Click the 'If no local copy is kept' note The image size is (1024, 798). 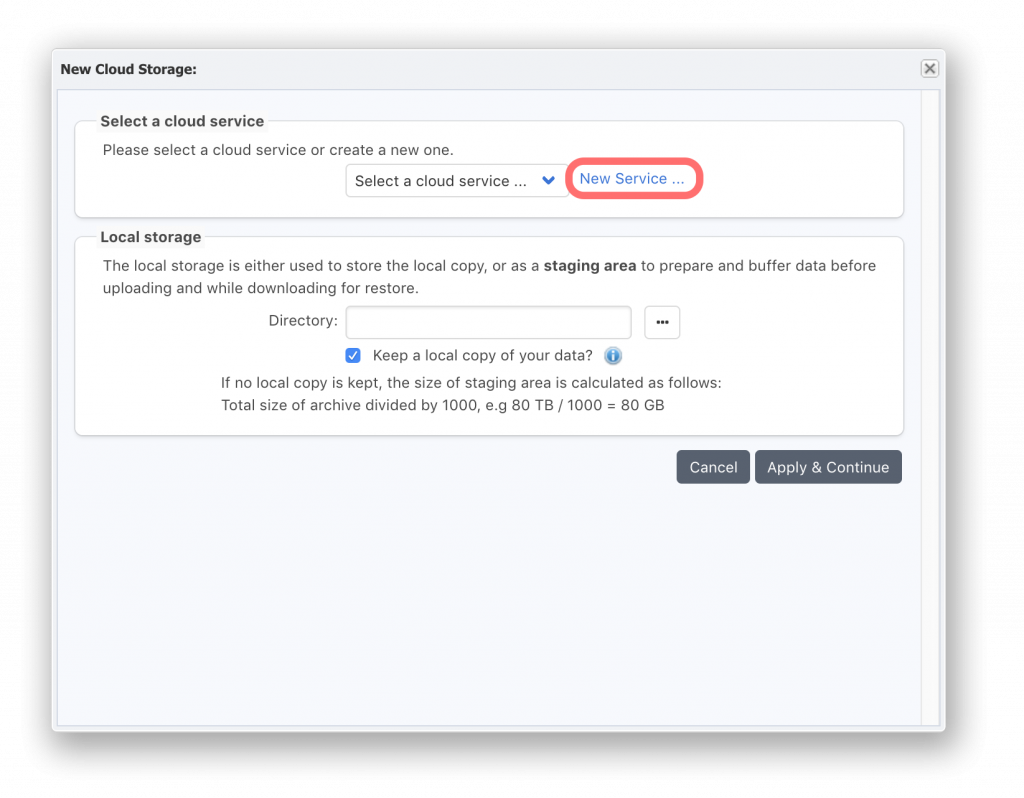(471, 383)
